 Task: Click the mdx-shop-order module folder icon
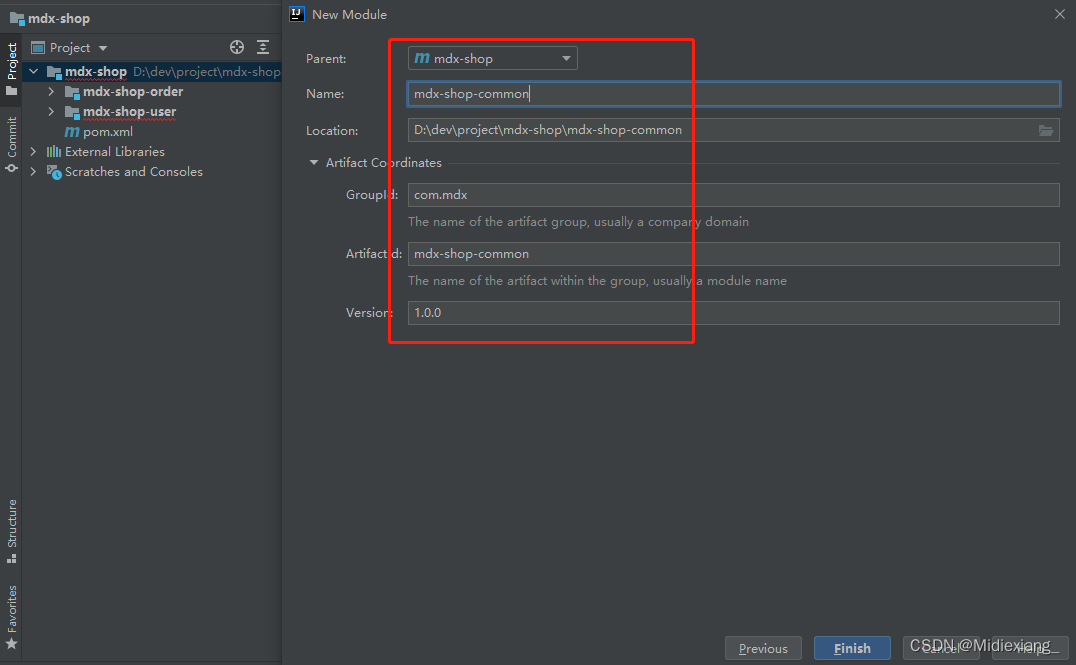(x=72, y=92)
